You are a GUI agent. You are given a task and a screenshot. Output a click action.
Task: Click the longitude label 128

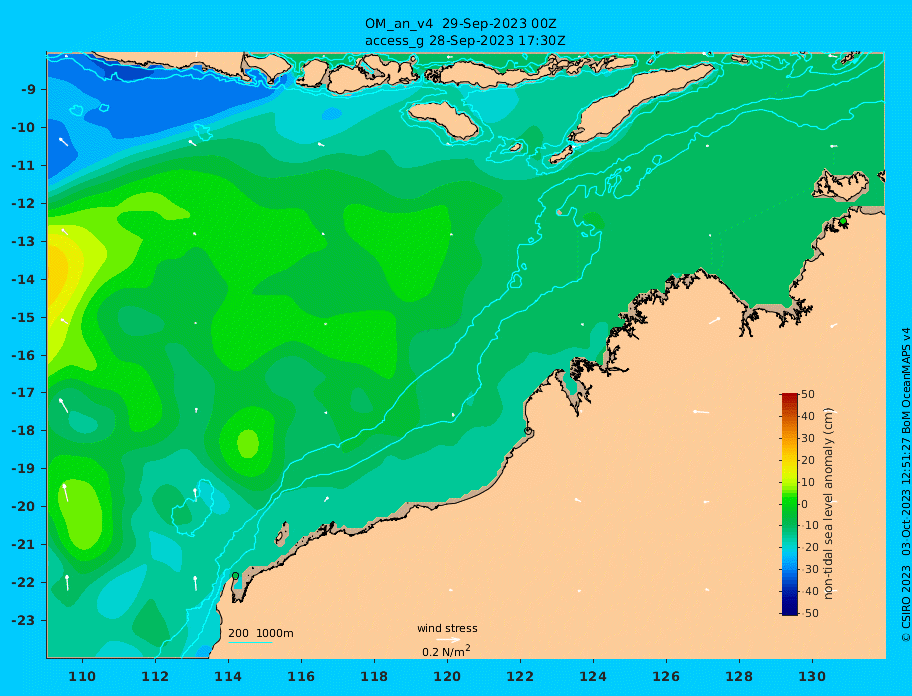[739, 676]
